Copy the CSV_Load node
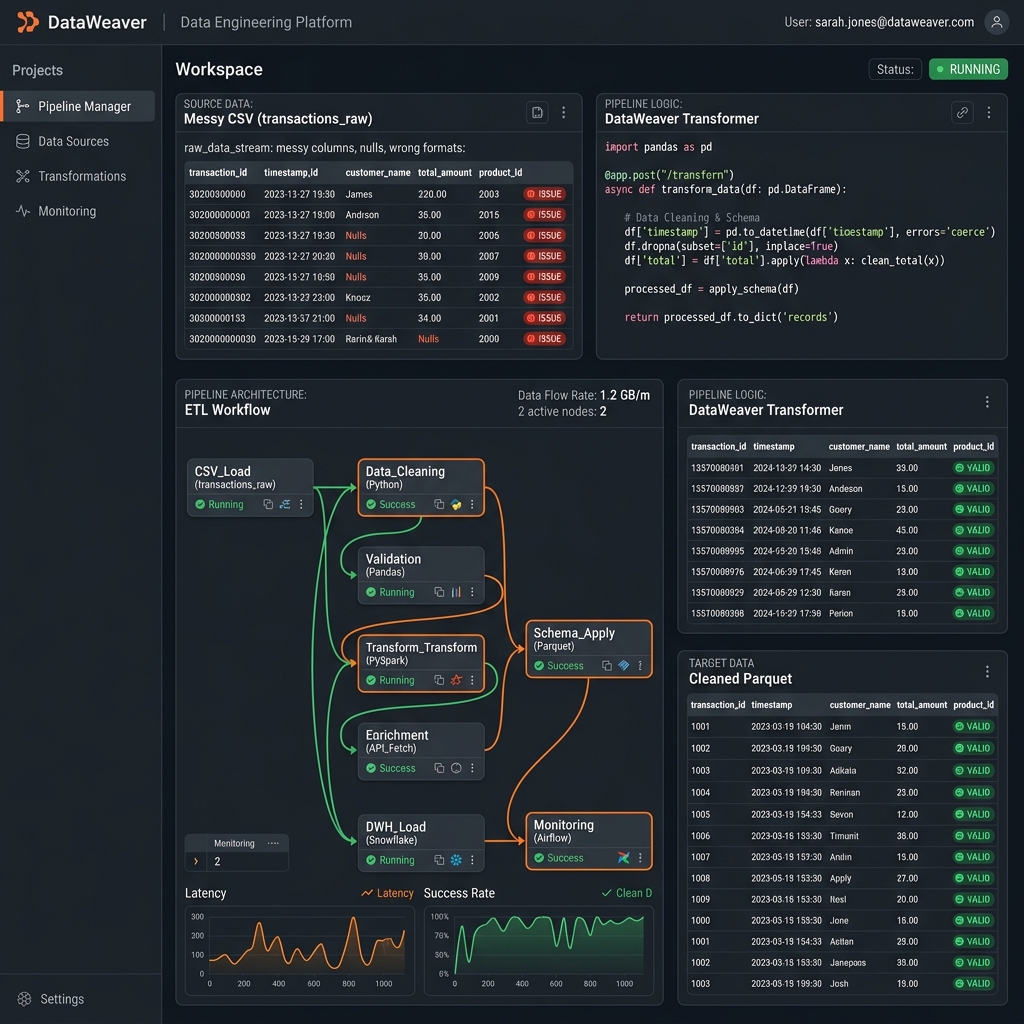This screenshot has height=1024, width=1024. click(268, 504)
